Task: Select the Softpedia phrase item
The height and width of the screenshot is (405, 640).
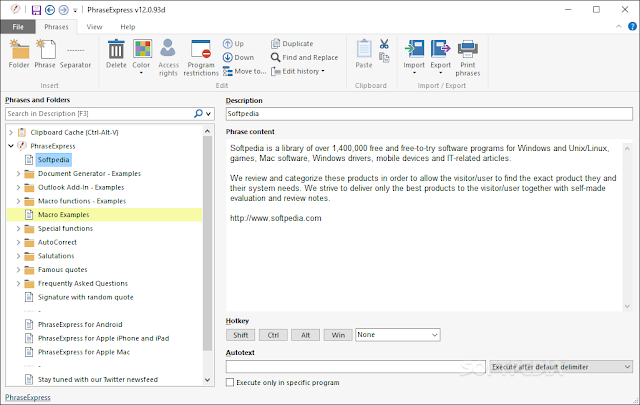Action: pyautogui.click(x=53, y=160)
